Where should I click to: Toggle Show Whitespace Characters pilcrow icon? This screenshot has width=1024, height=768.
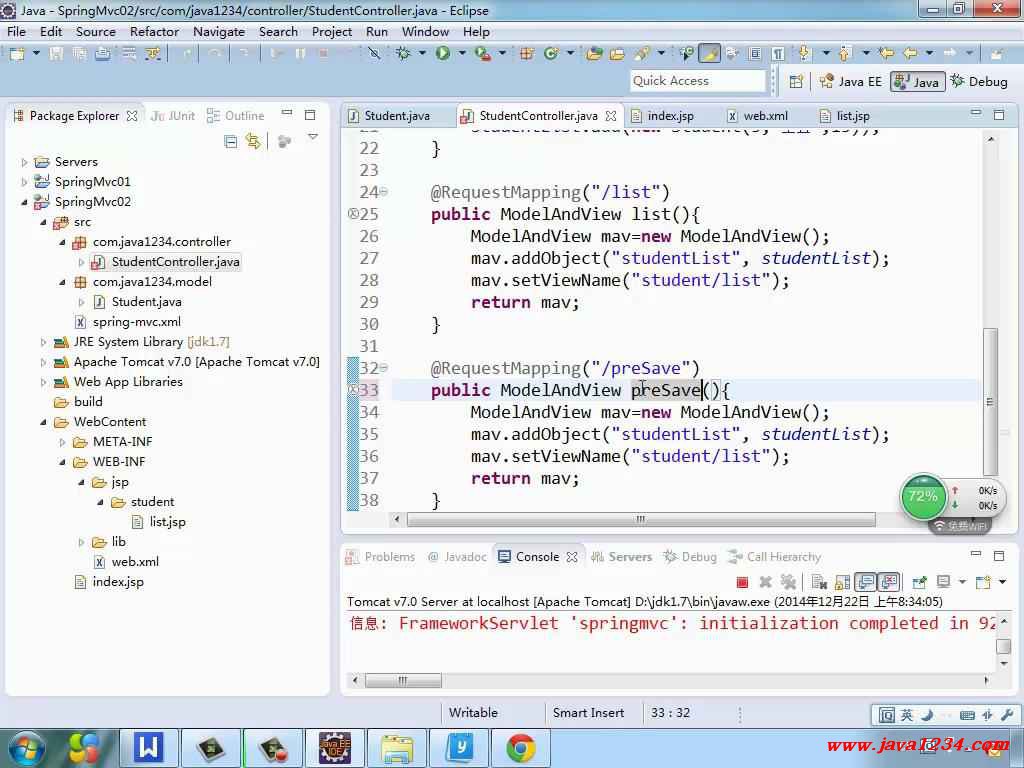click(777, 54)
